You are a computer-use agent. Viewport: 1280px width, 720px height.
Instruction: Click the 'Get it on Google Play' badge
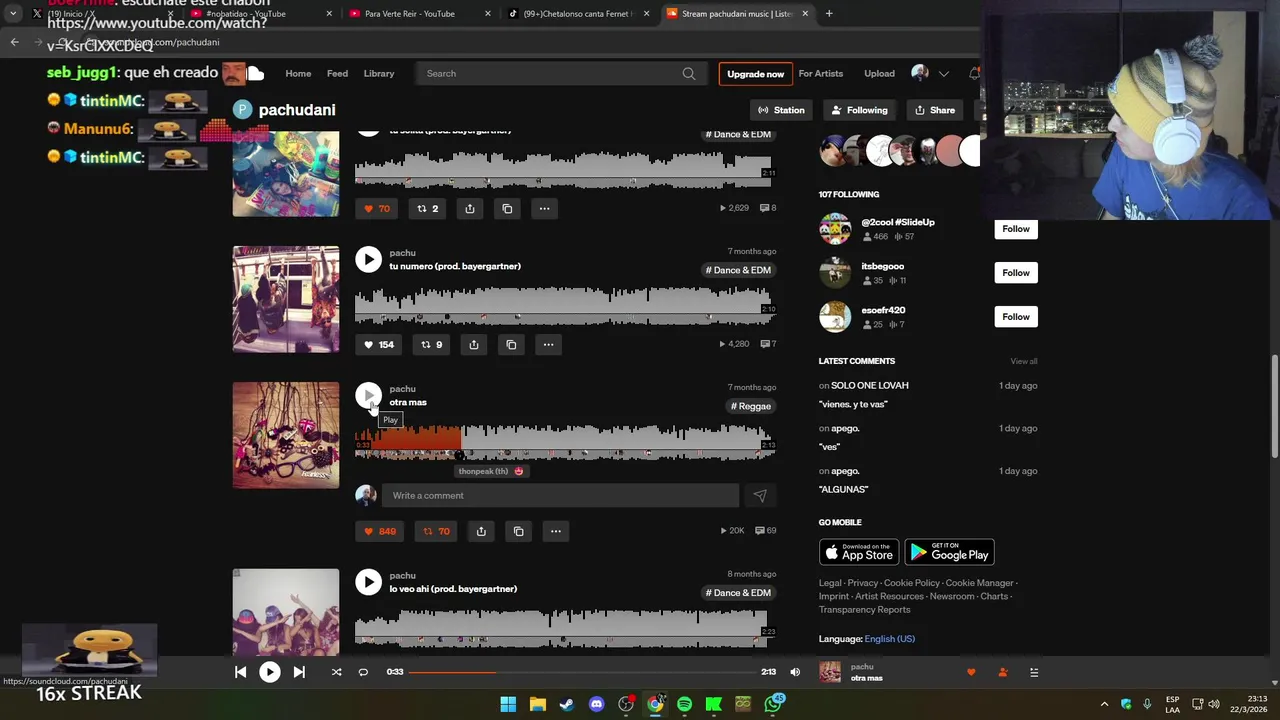pos(949,552)
